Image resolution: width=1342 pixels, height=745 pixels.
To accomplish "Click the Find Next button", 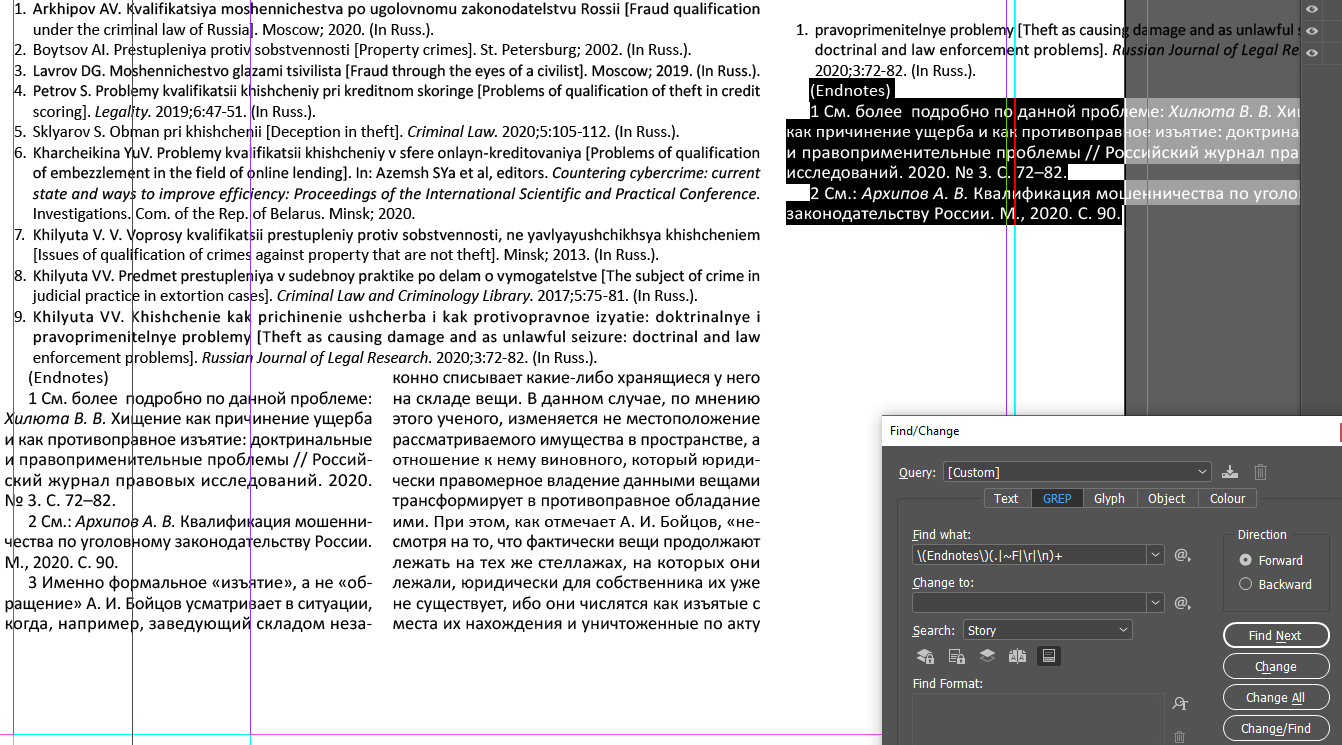I will 1275,635.
